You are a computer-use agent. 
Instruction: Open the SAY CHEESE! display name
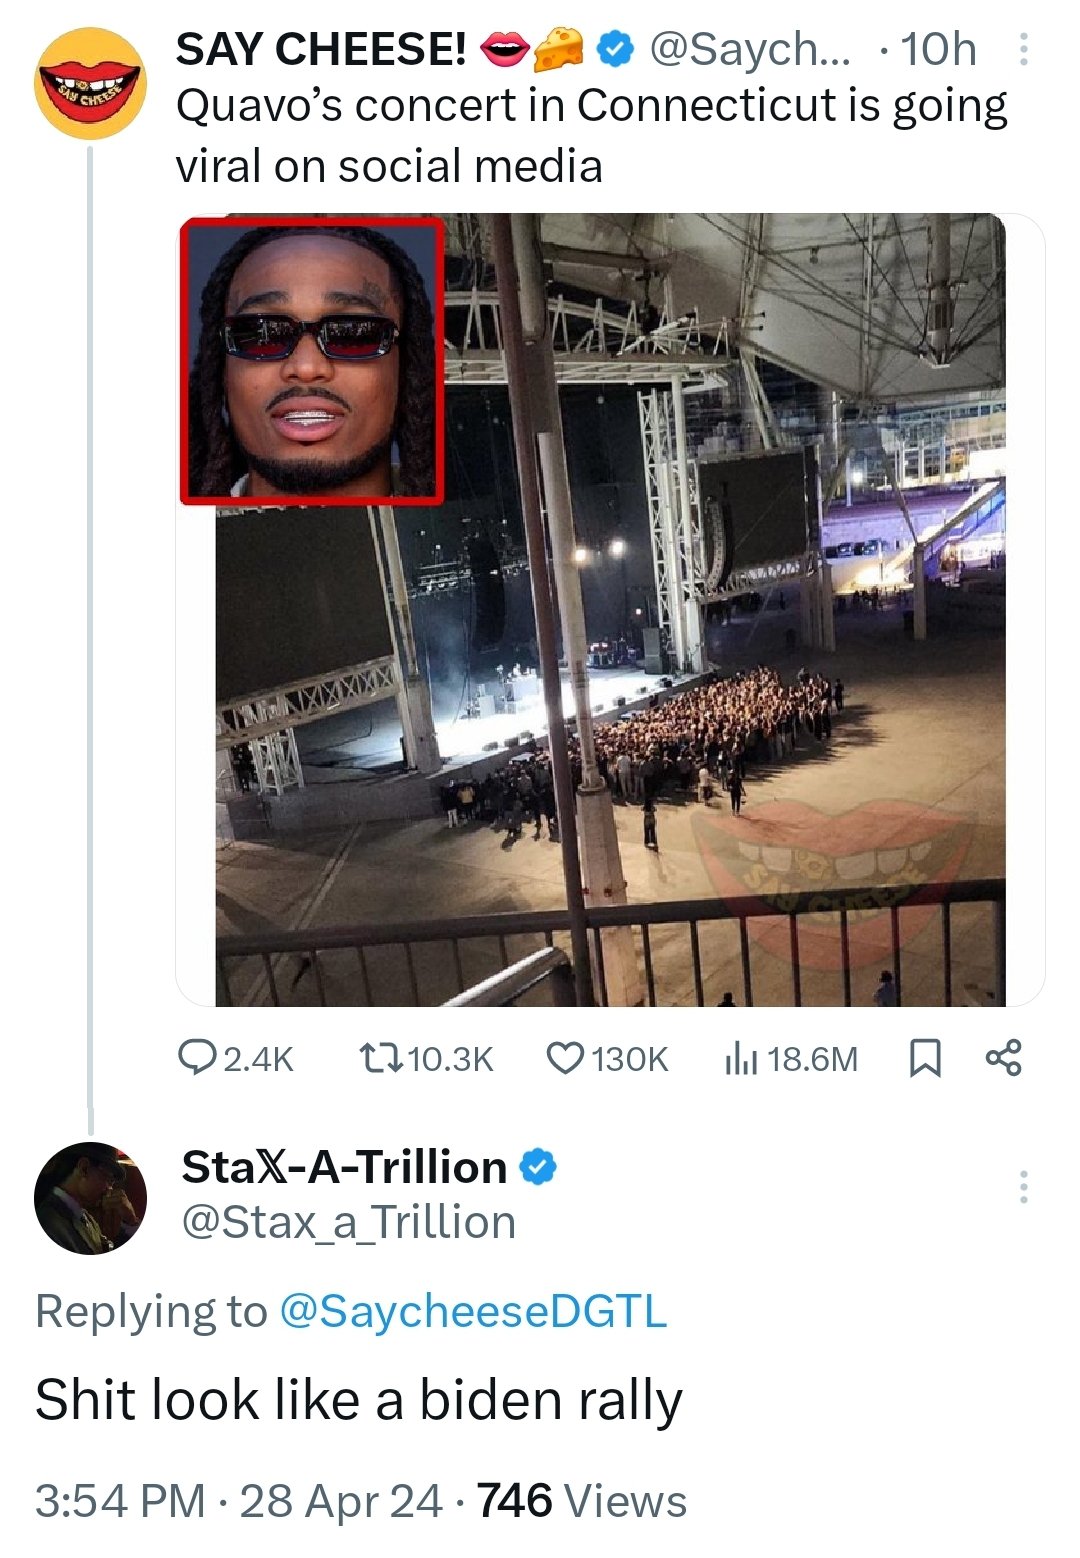point(321,50)
